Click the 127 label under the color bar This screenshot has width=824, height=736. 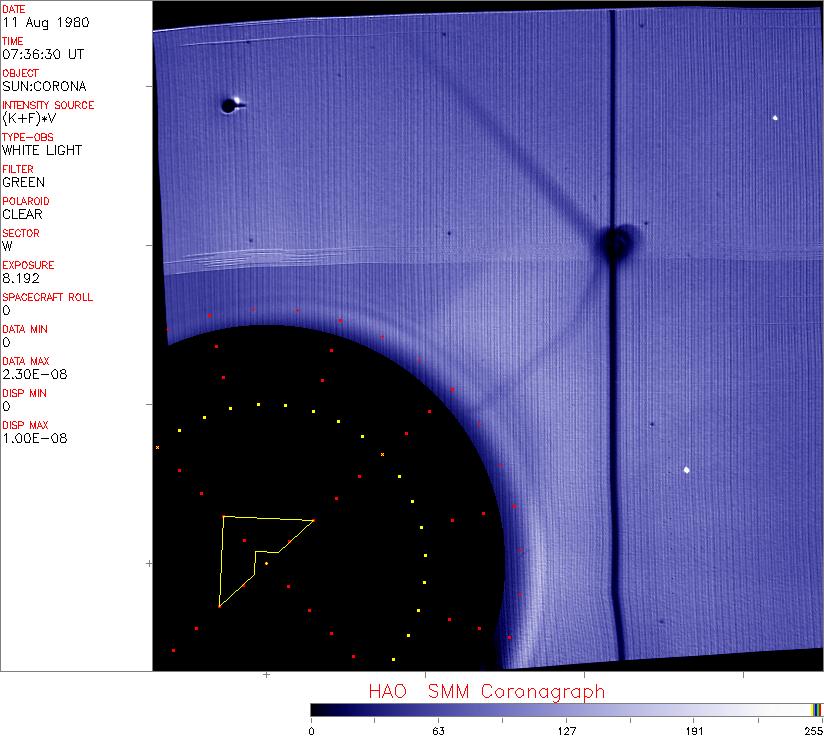pos(566,729)
